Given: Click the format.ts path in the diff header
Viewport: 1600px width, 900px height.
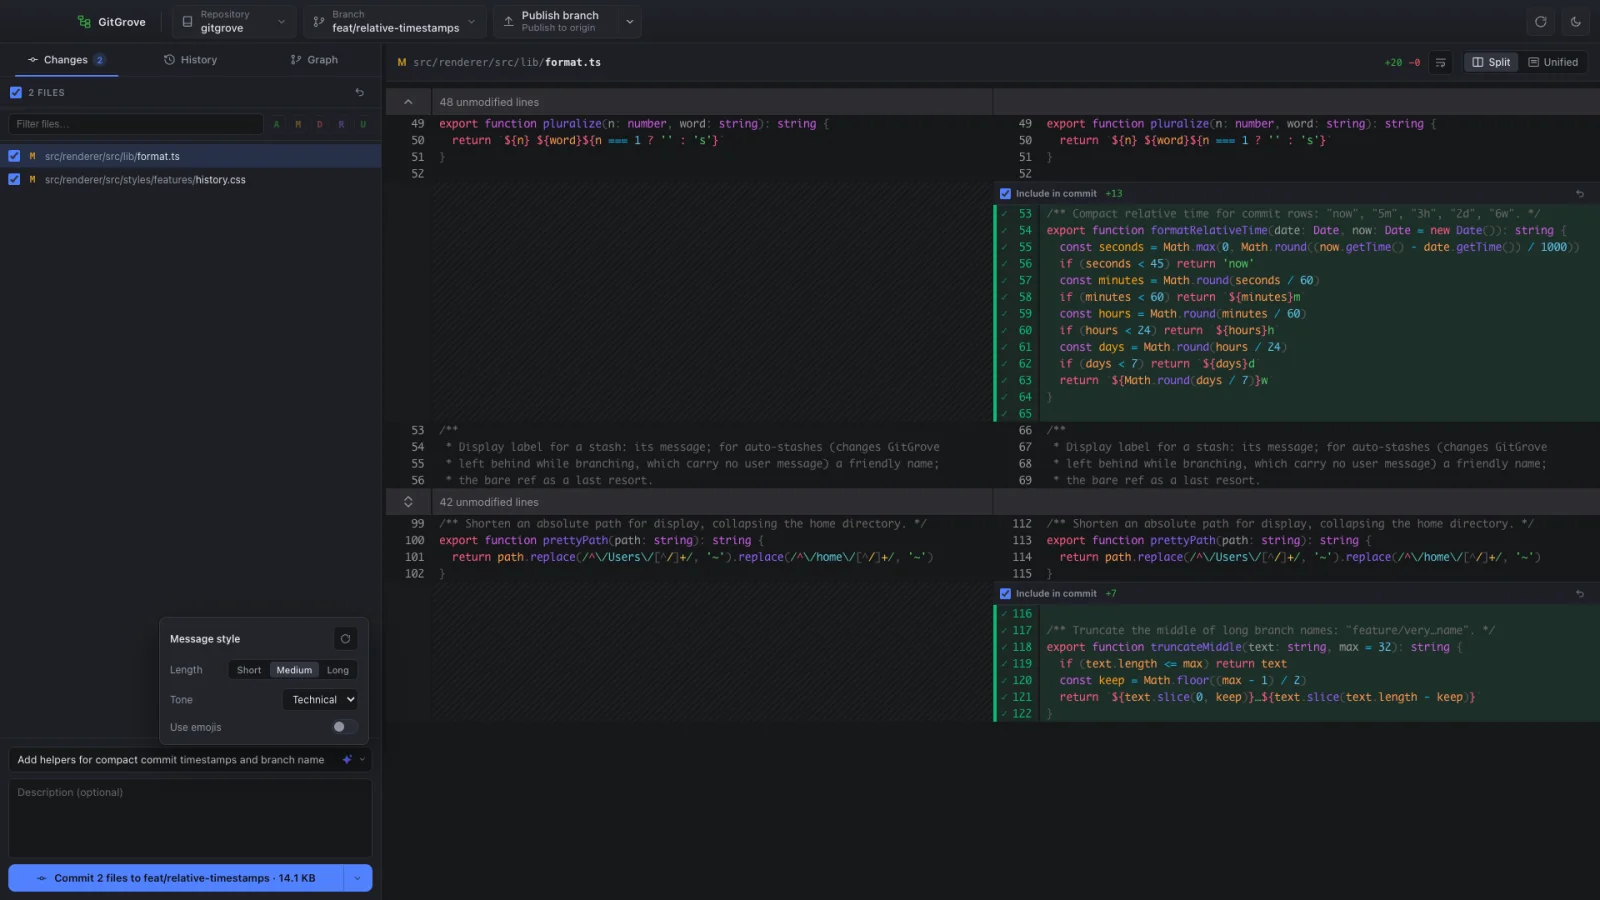Looking at the screenshot, I should click(507, 62).
